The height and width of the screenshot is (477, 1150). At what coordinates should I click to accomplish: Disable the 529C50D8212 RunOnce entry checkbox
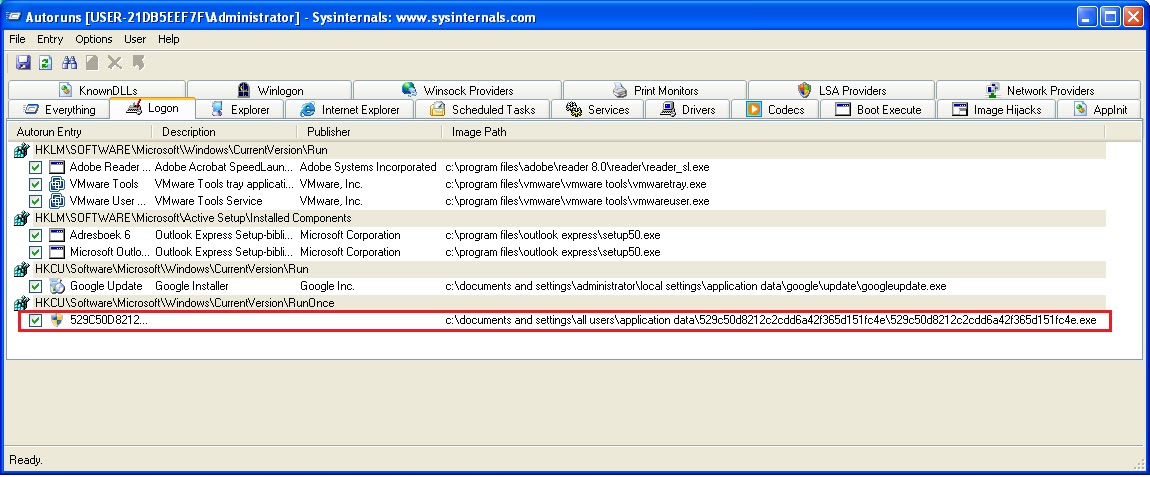coord(35,321)
